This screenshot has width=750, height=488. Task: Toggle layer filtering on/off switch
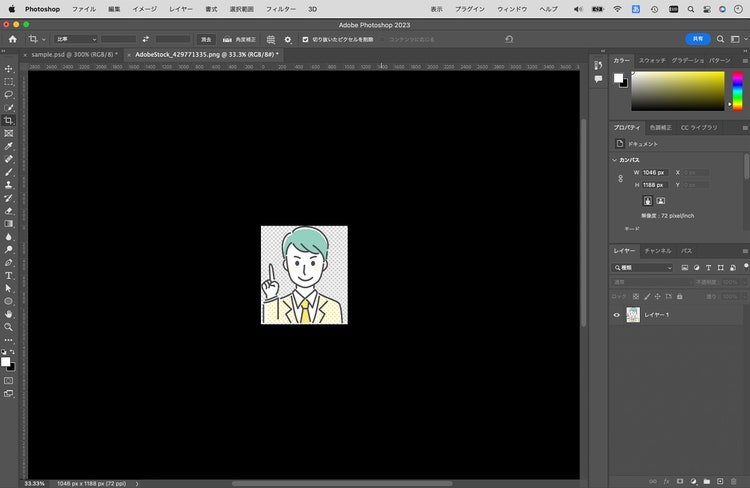tap(745, 267)
